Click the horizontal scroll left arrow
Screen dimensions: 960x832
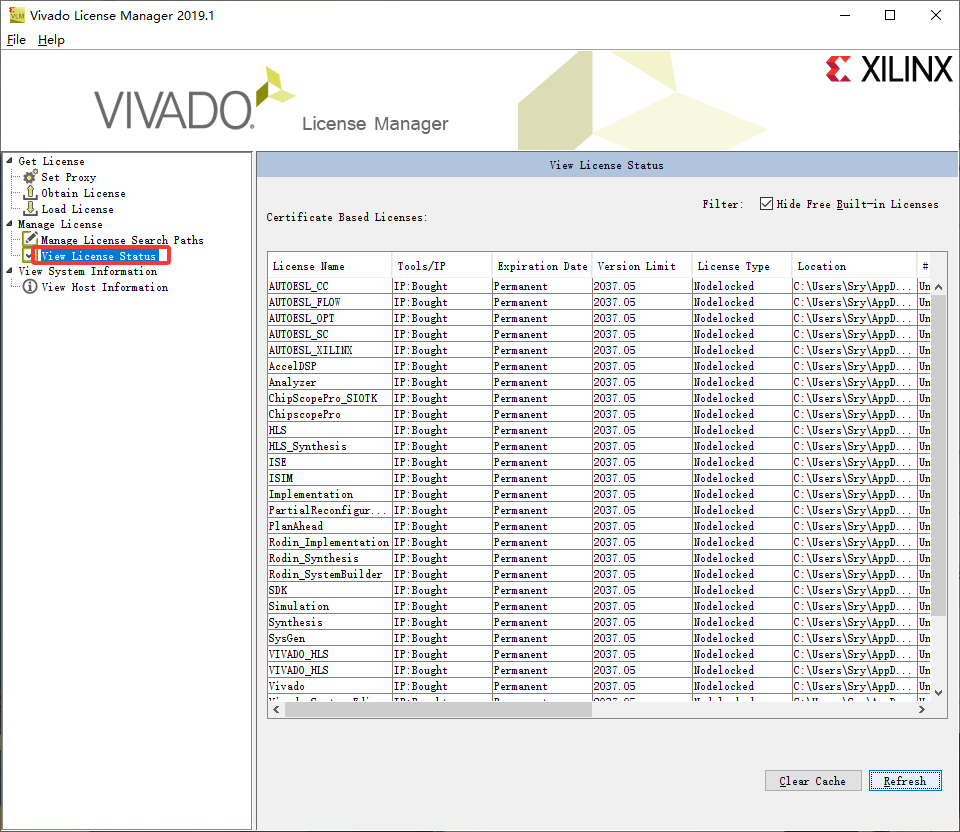[276, 710]
